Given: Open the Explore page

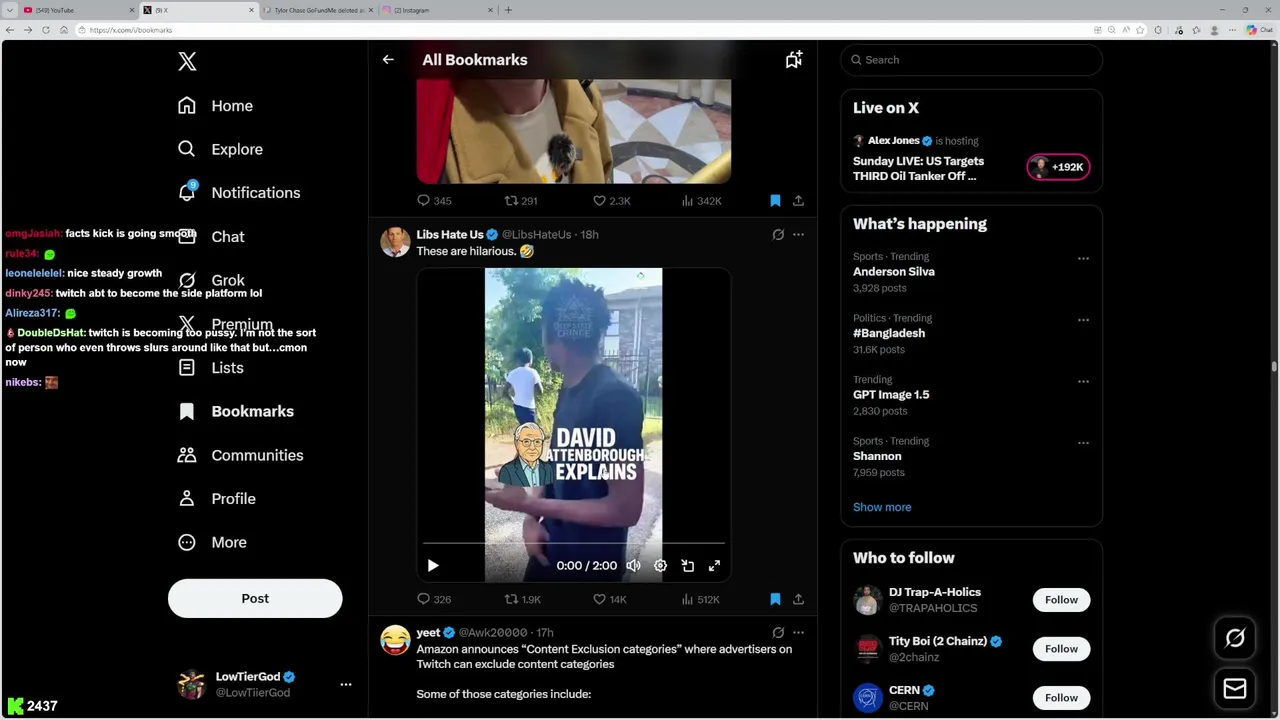Looking at the screenshot, I should tap(220, 149).
